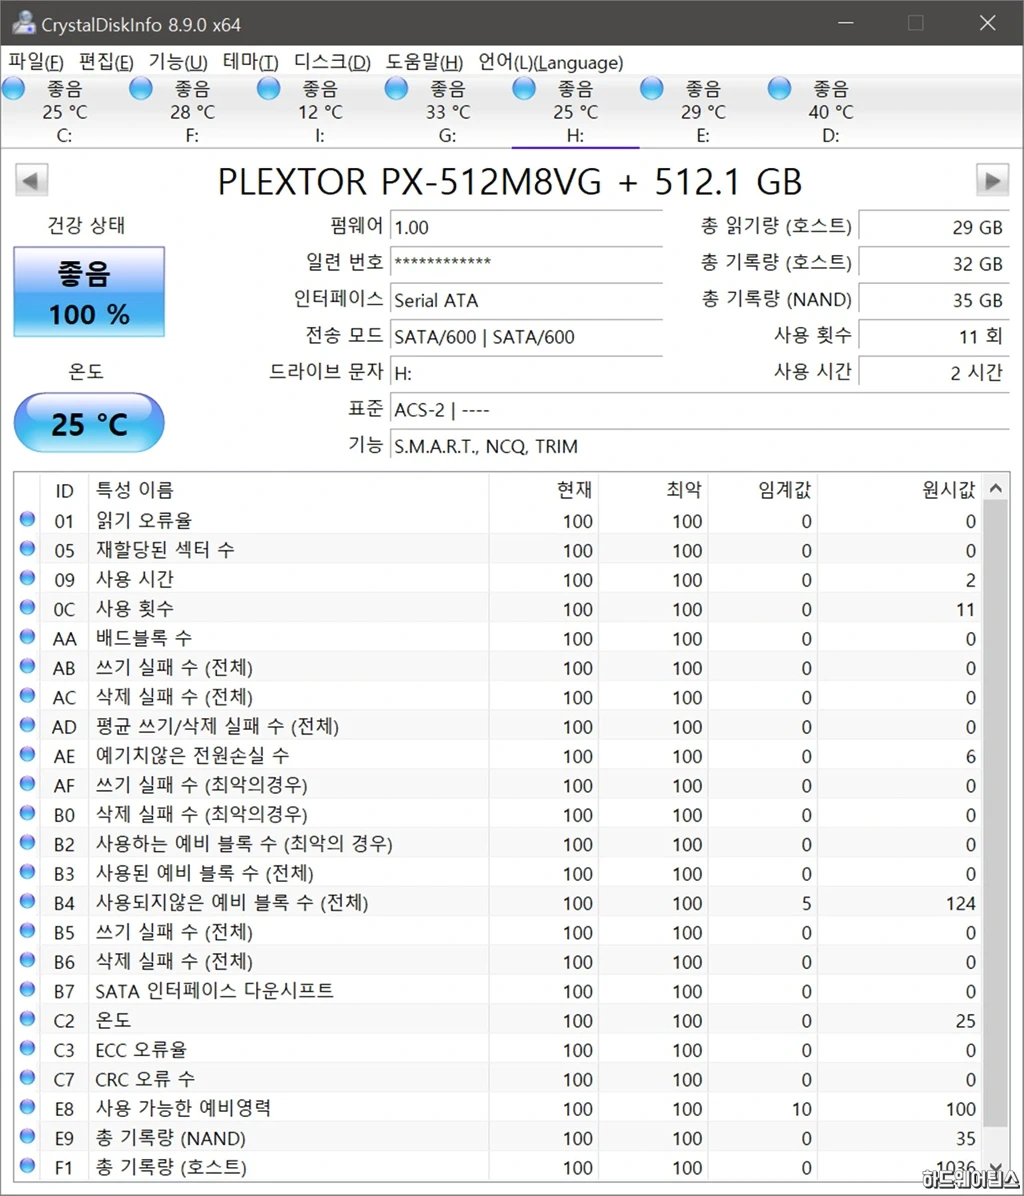Click status icon for attribute C3 ECC 오류율

(27, 1048)
